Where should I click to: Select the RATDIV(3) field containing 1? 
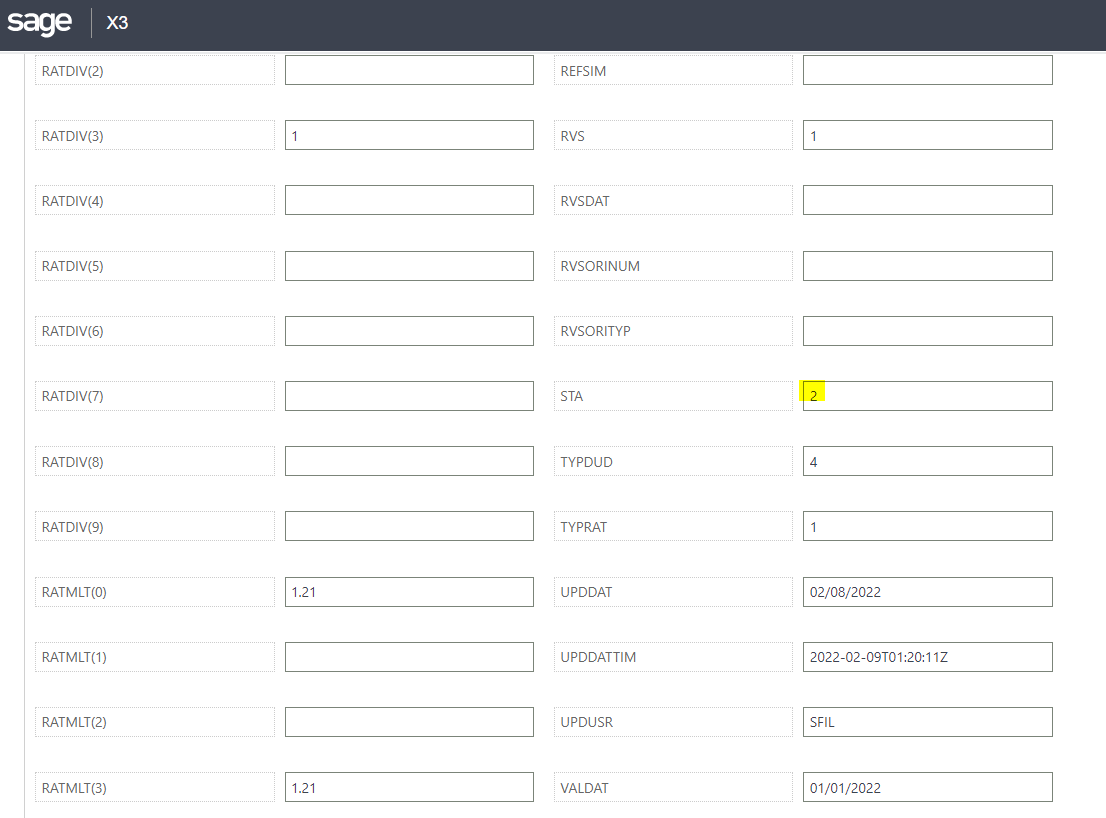409,135
